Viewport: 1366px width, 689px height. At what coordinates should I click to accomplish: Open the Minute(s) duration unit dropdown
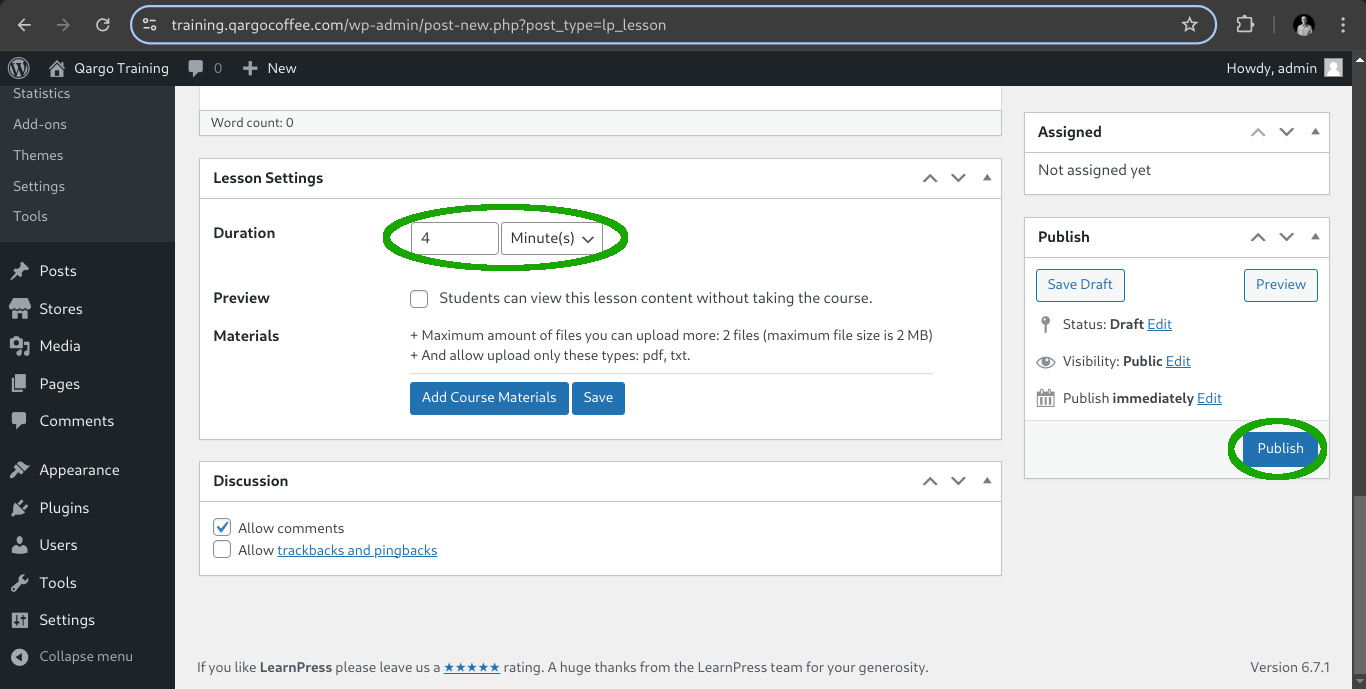(552, 238)
